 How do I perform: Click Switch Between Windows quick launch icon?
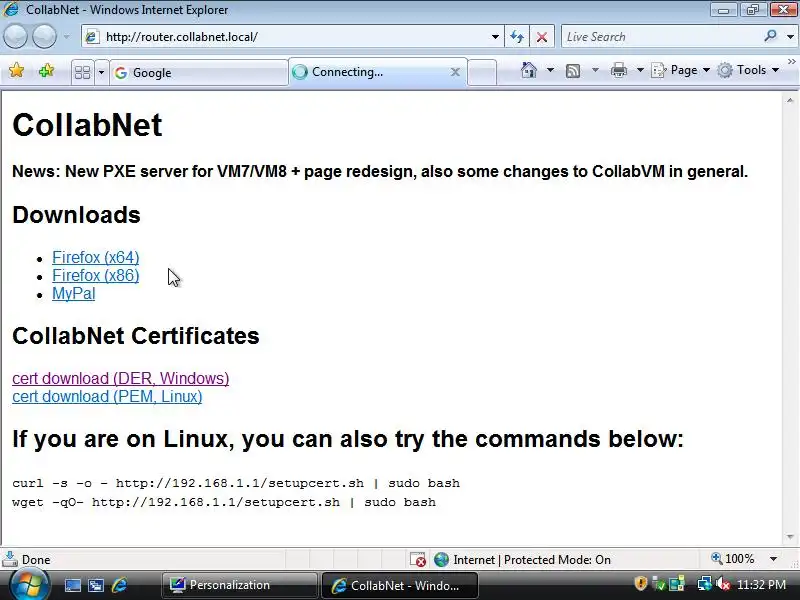95,585
